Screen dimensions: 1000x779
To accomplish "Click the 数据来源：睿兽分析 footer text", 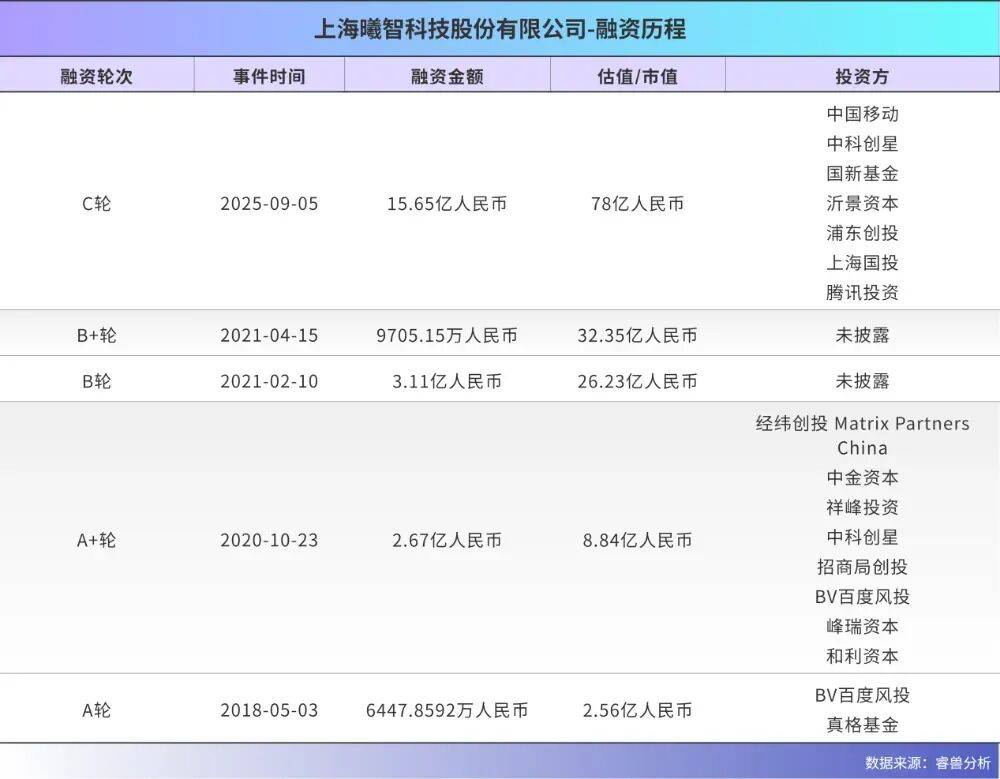I will click(x=920, y=760).
